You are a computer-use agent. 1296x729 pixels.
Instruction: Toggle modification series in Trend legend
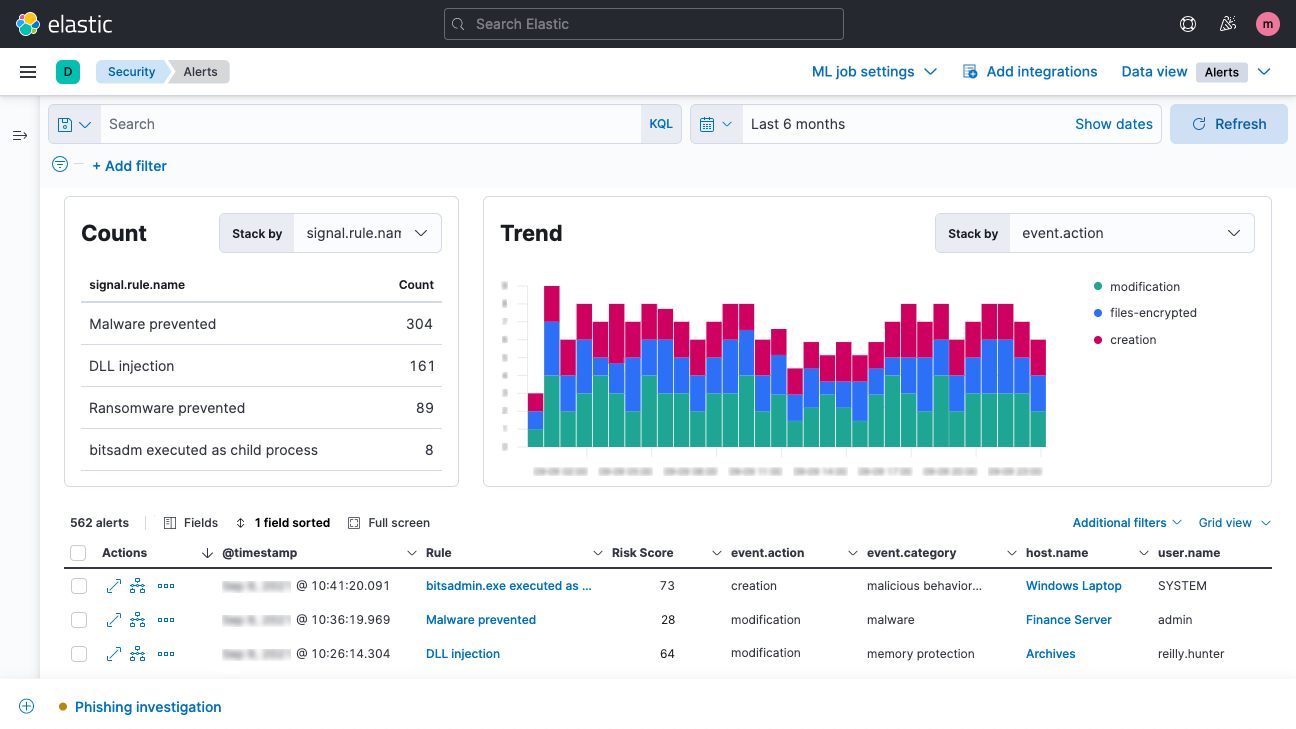1137,286
